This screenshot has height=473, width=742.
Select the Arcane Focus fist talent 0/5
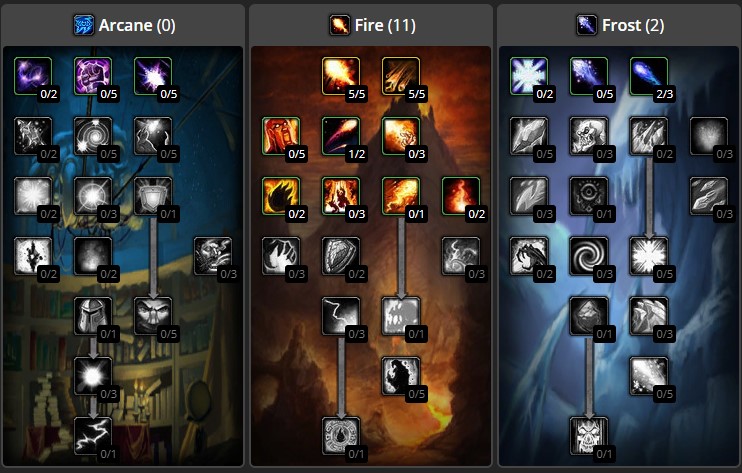tap(93, 76)
